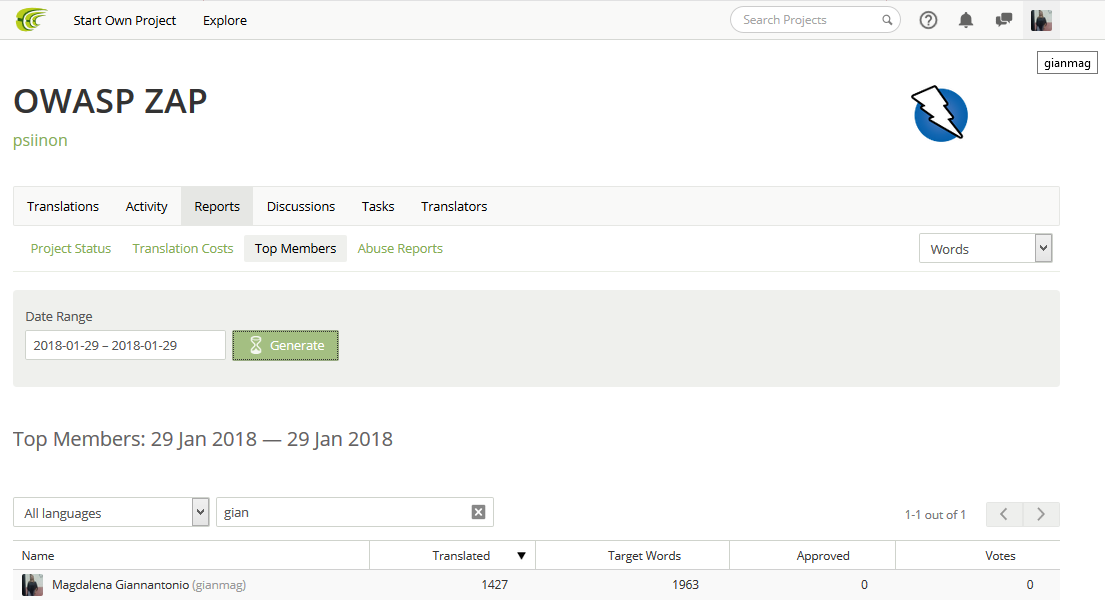The height and width of the screenshot is (607, 1105).
Task: Open the Tasks tab
Action: click(x=378, y=207)
